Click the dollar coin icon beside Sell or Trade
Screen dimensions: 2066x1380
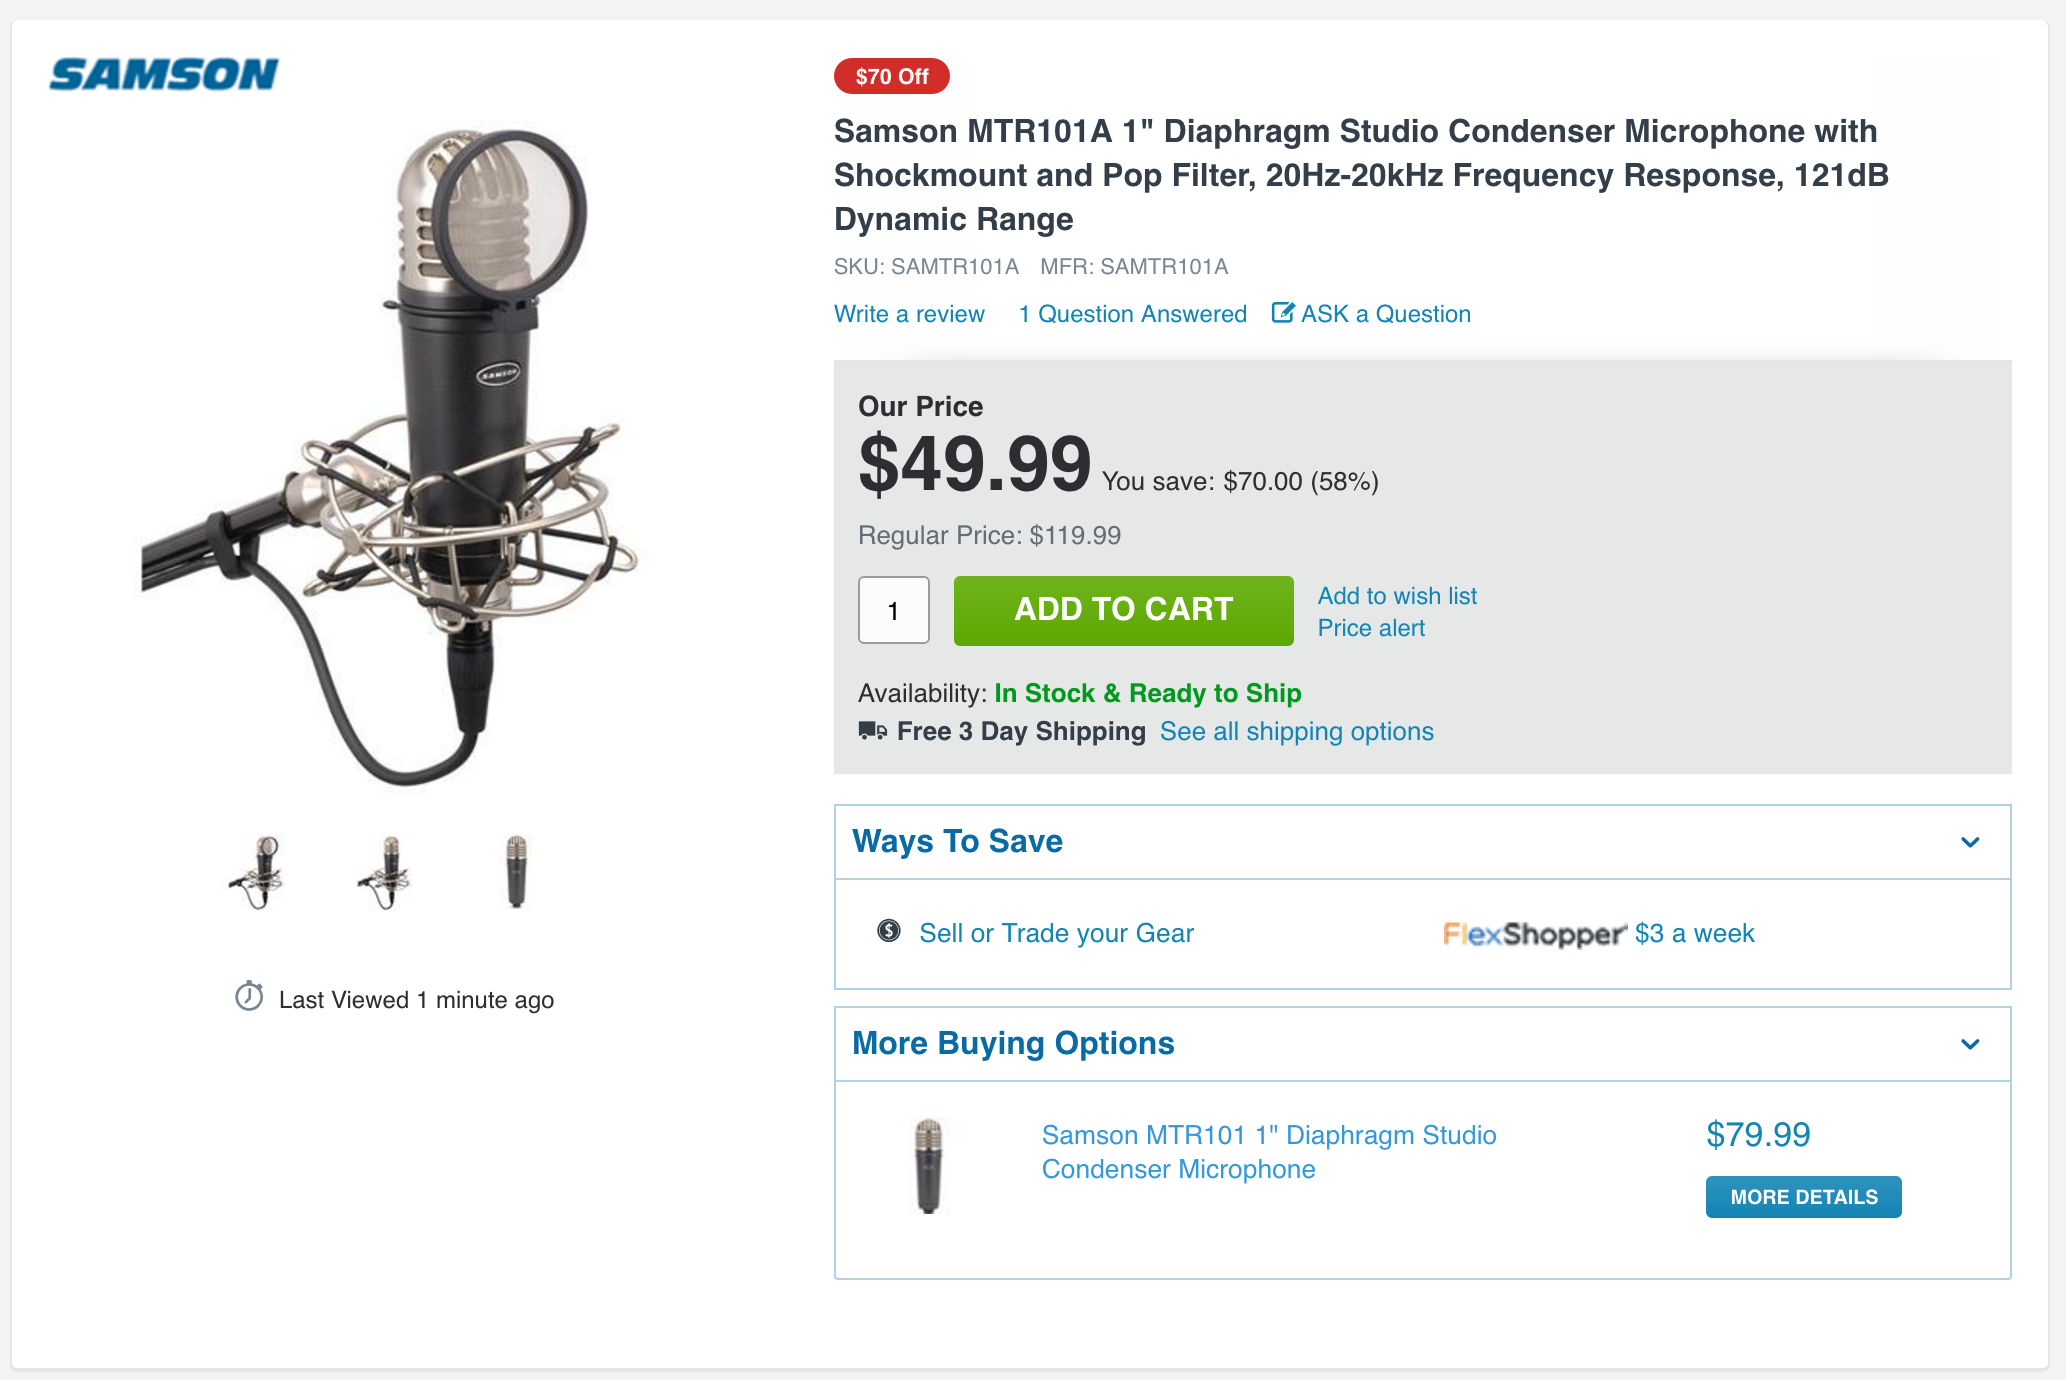coord(888,932)
